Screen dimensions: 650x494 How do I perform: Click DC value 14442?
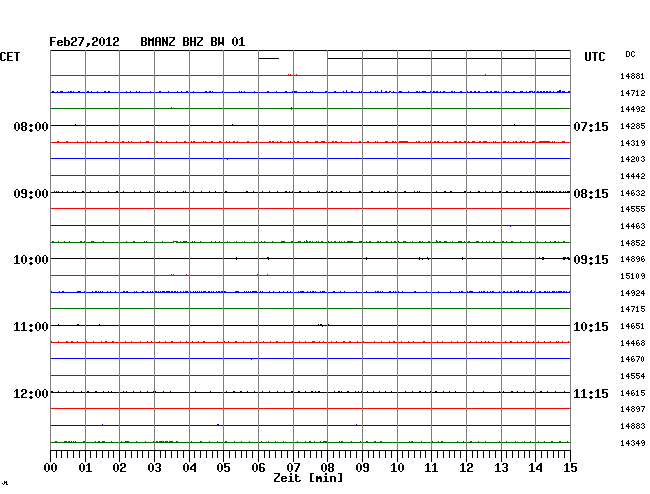click(633, 177)
